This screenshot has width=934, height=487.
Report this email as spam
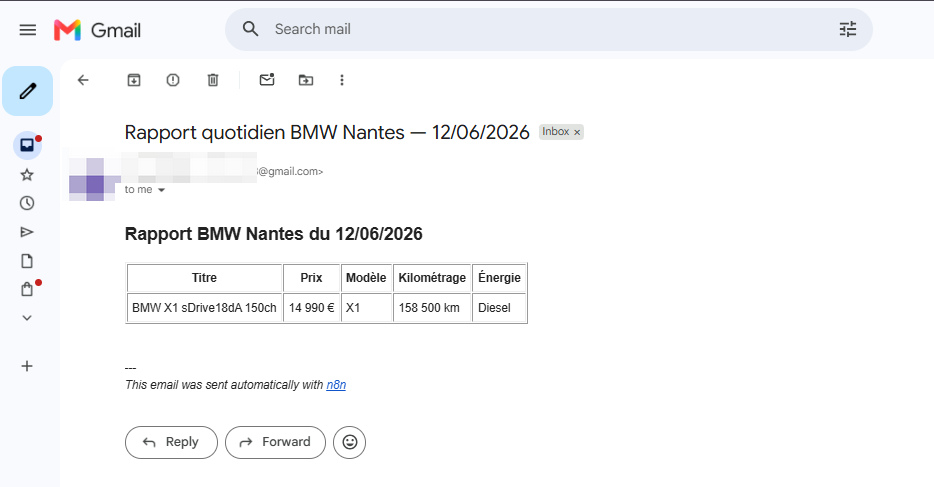pos(173,80)
